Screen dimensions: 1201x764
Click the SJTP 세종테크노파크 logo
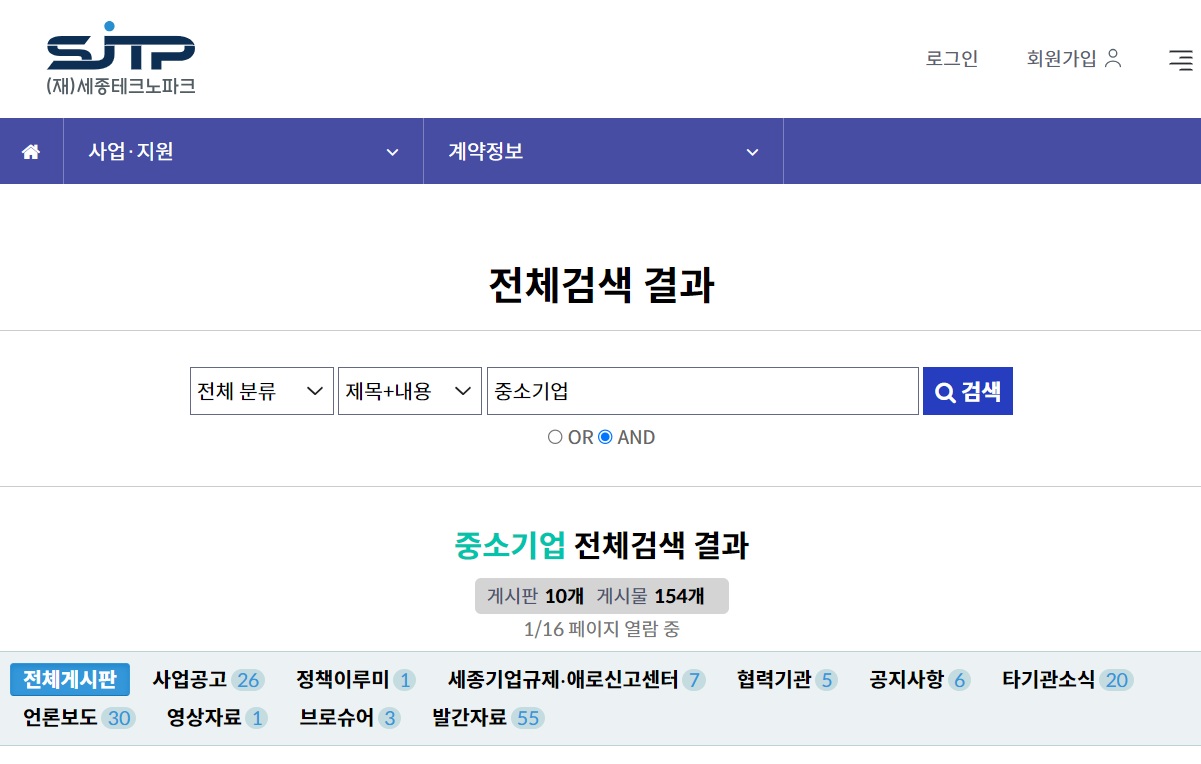[x=120, y=57]
